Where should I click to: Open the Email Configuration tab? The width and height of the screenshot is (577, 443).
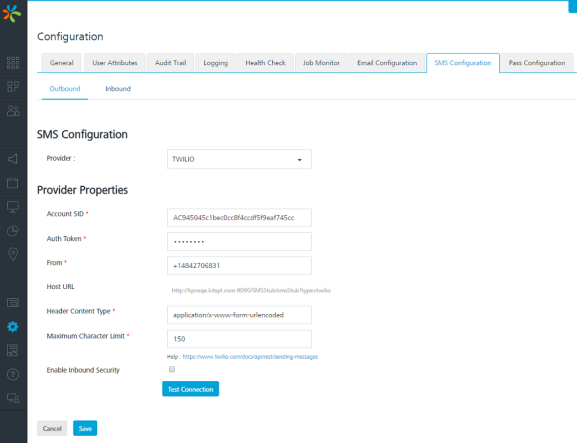(x=387, y=63)
